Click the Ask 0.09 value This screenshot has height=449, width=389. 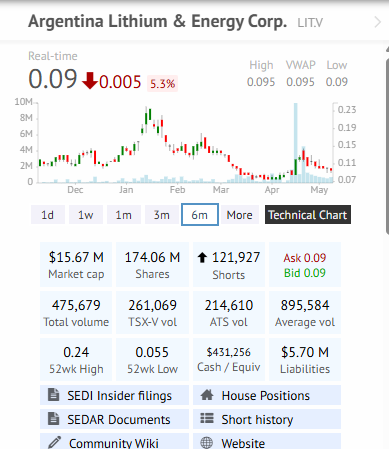305,258
